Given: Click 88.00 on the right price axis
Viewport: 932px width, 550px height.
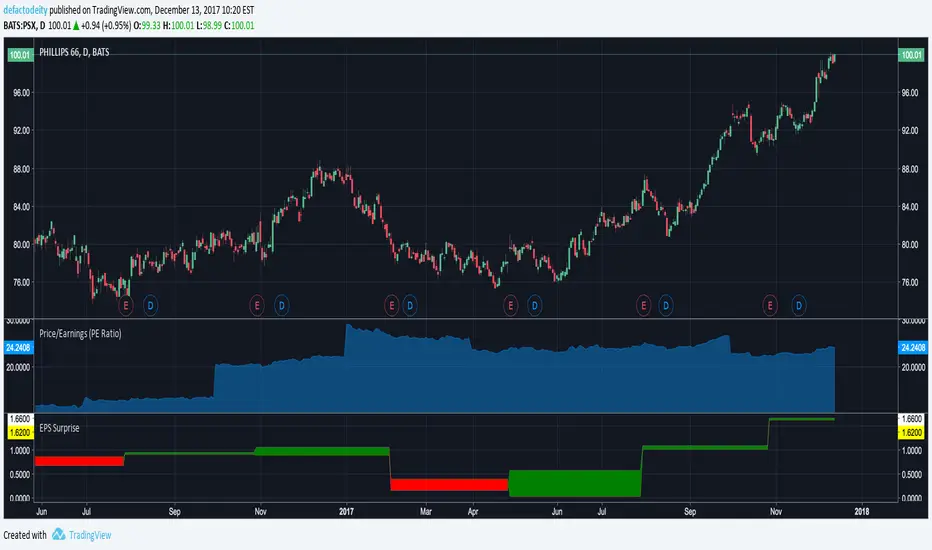Looking at the screenshot, I should point(910,169).
